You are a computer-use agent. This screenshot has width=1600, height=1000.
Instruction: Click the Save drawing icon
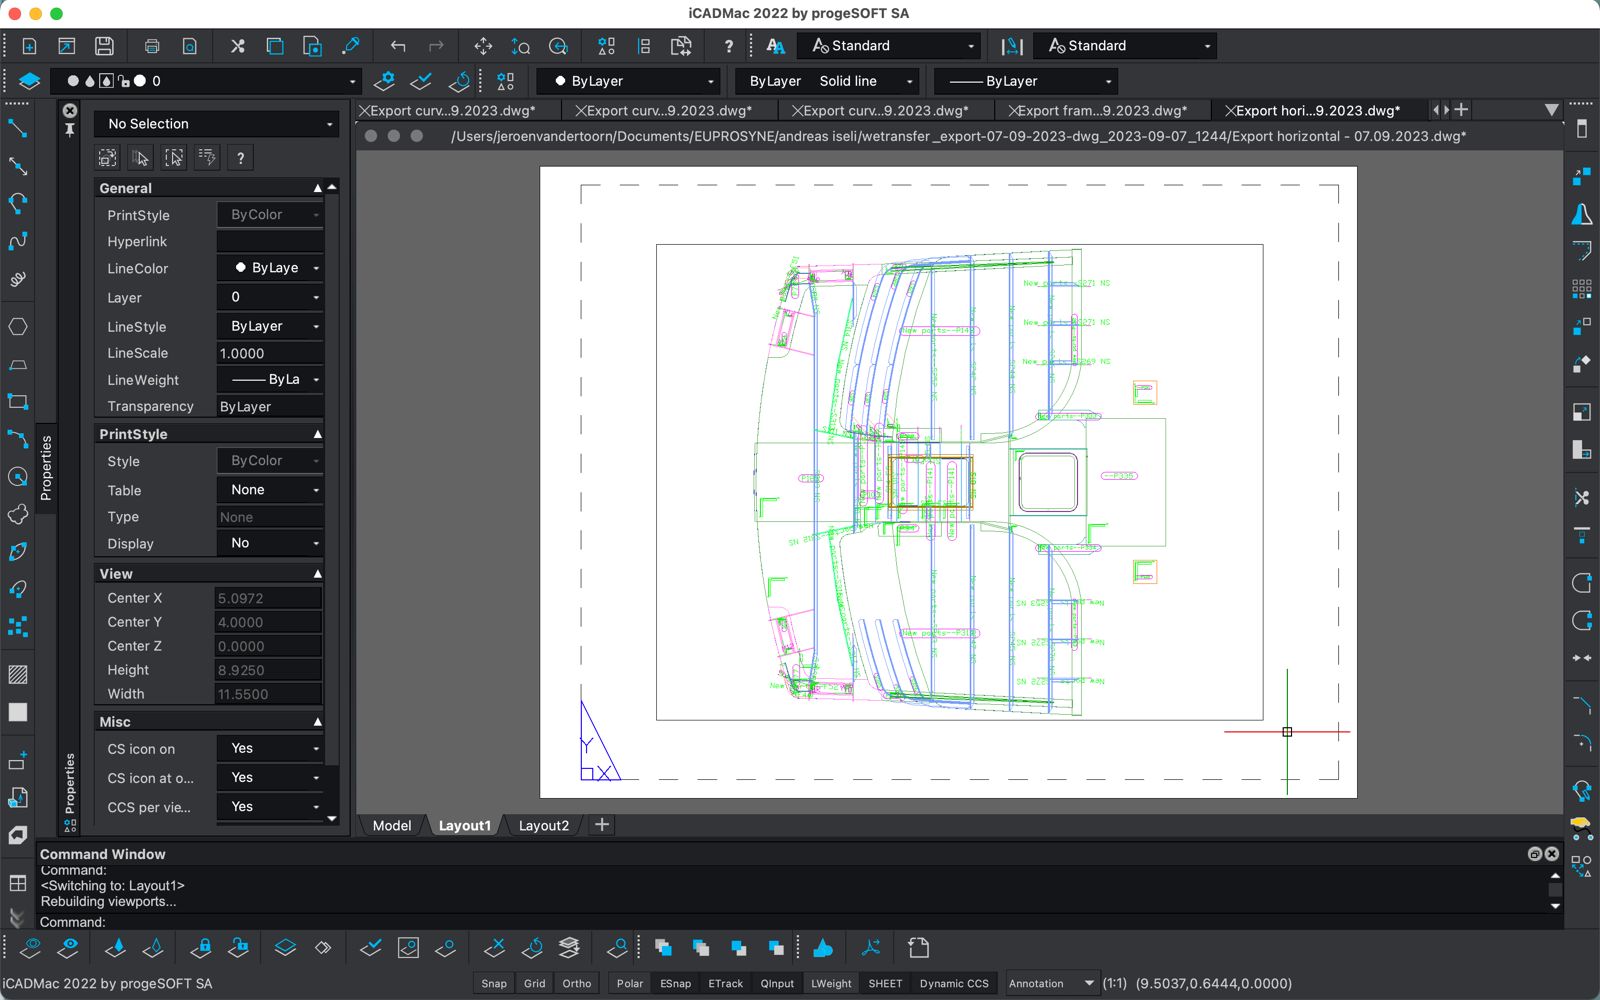(x=104, y=46)
